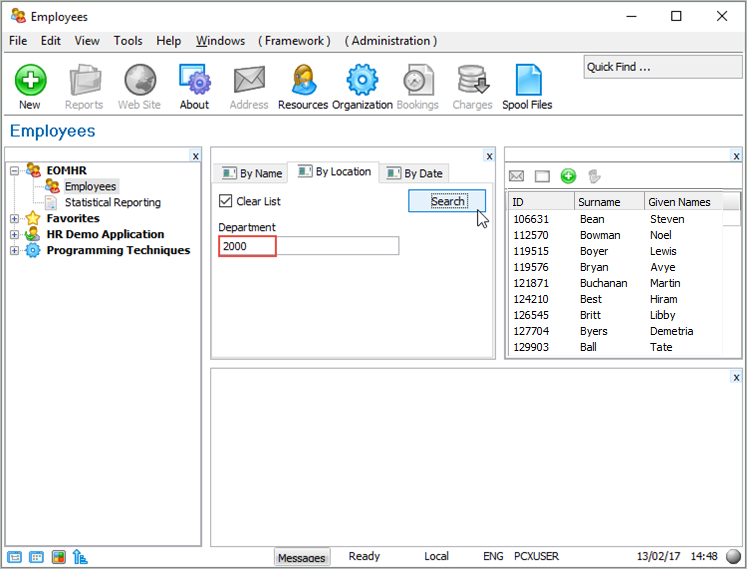This screenshot has width=747, height=569.
Task: Select the Programming Techniques item
Action: click(x=118, y=250)
